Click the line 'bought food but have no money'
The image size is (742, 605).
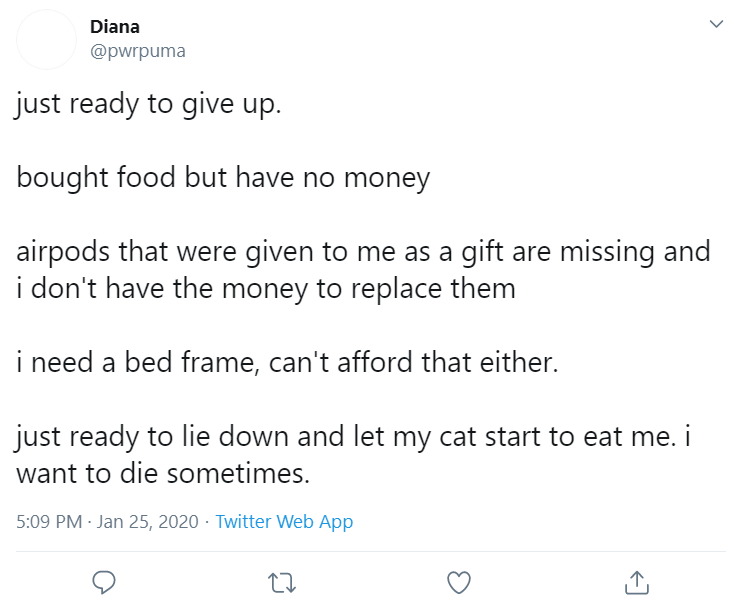[223, 178]
